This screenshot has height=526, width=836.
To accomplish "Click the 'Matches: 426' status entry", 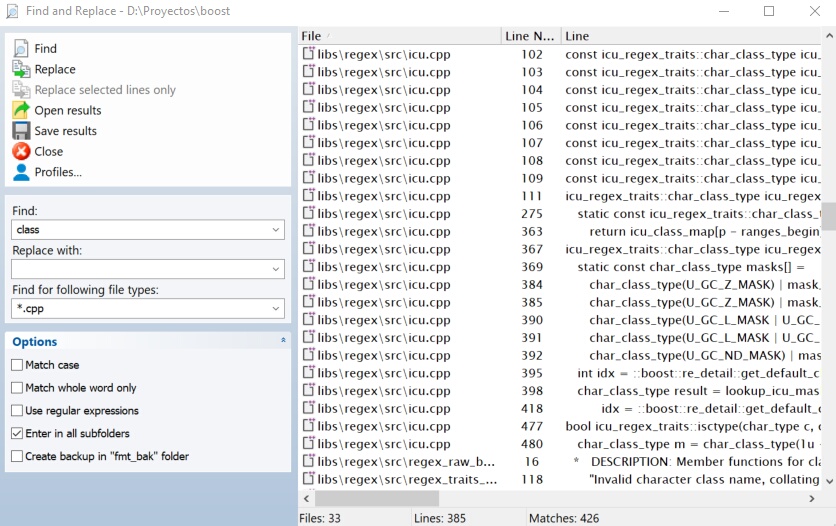I will coord(564,518).
